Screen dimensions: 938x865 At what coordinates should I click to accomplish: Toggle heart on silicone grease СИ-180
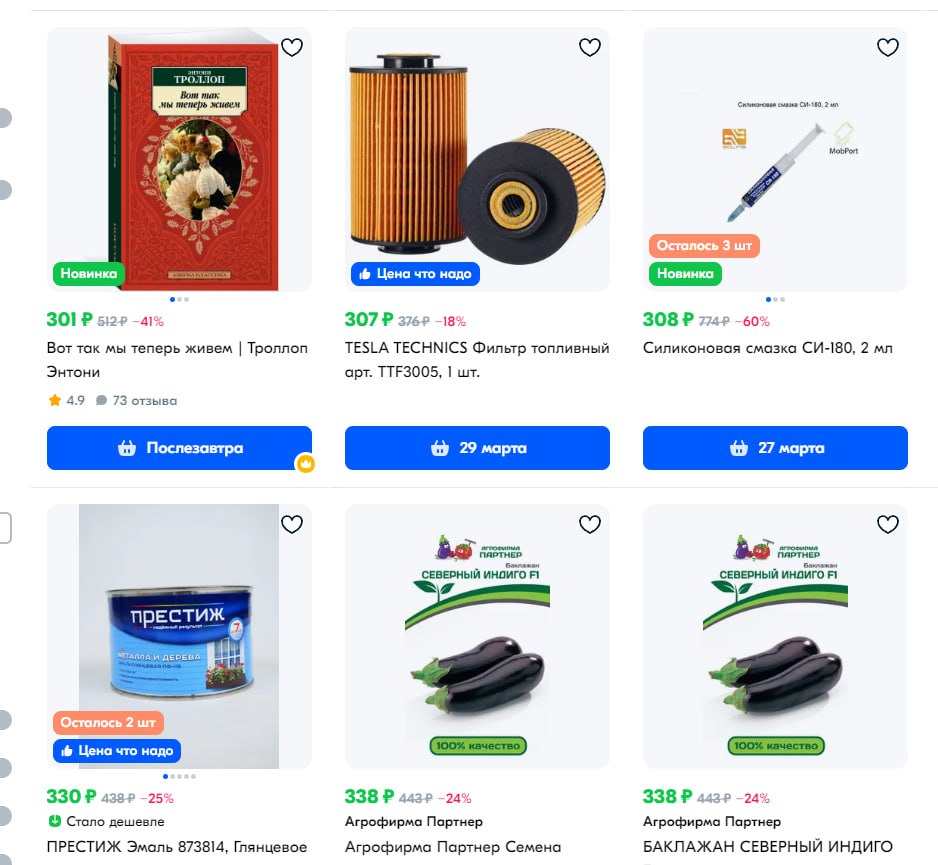(x=888, y=47)
